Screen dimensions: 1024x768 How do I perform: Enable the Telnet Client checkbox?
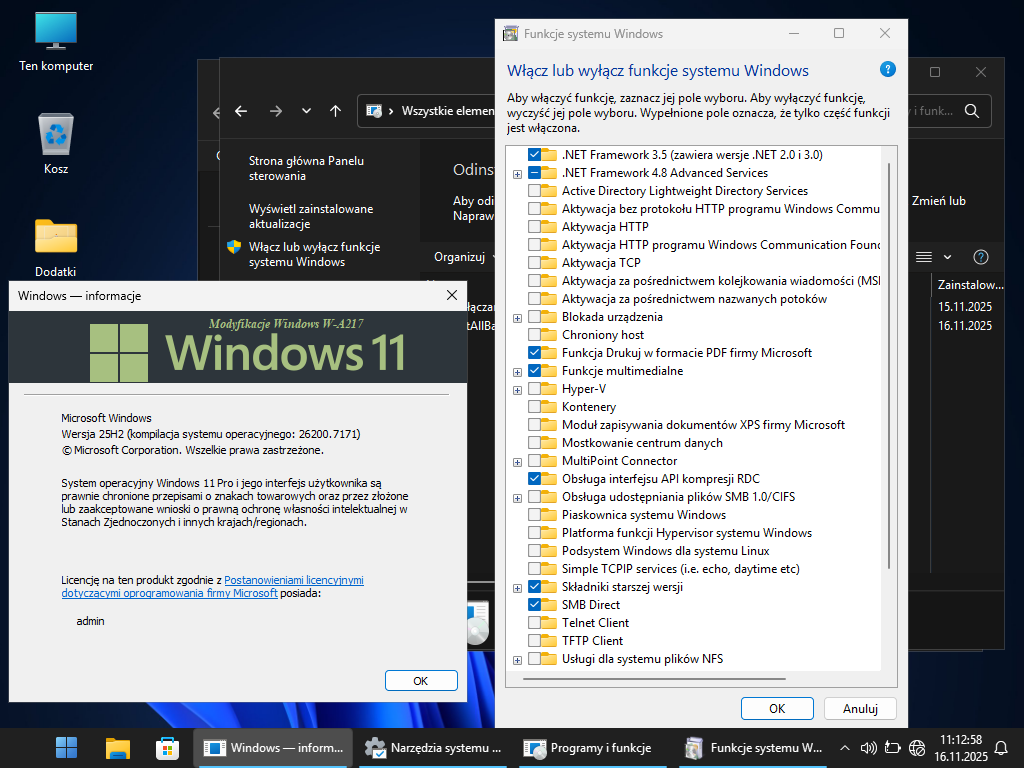click(x=535, y=623)
